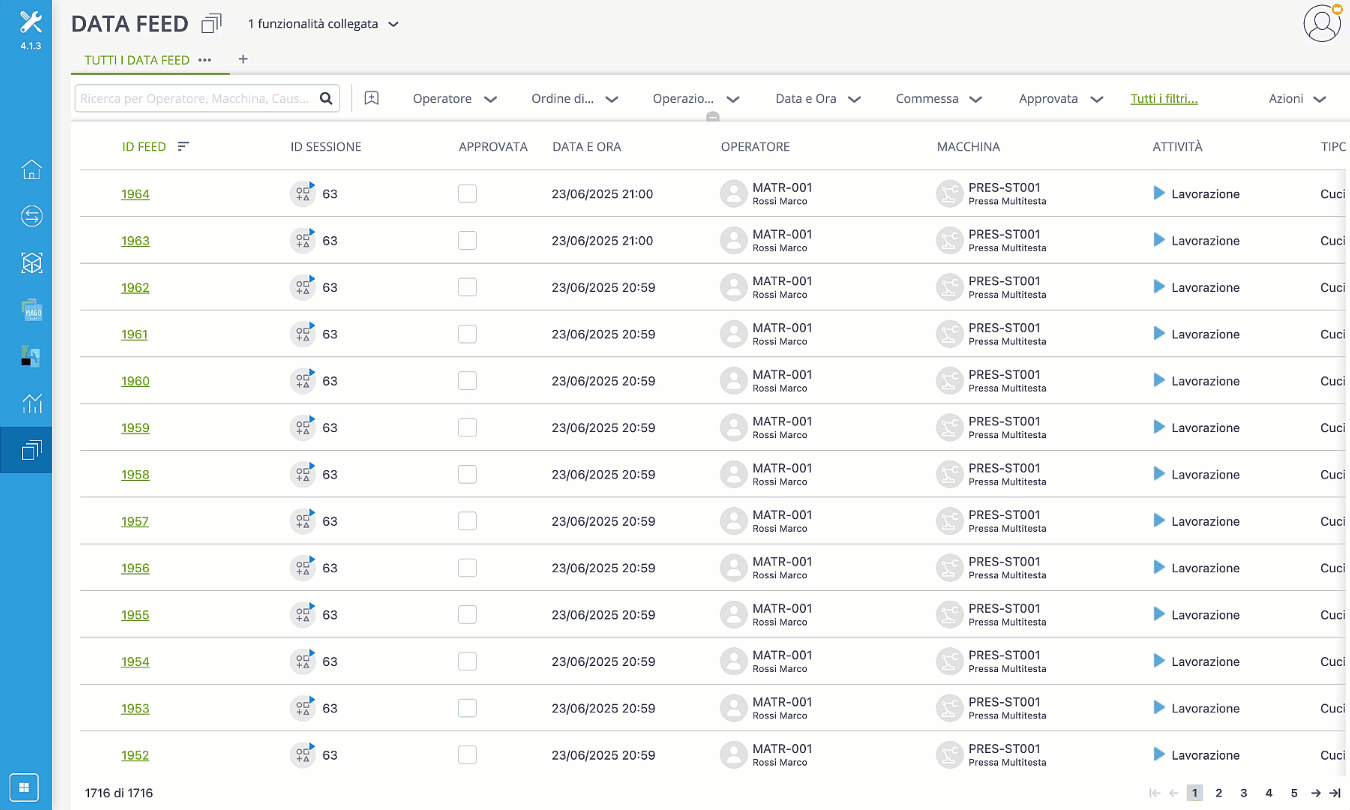This screenshot has height=810, width=1350.
Task: Open the user profile avatar
Action: point(1322,23)
